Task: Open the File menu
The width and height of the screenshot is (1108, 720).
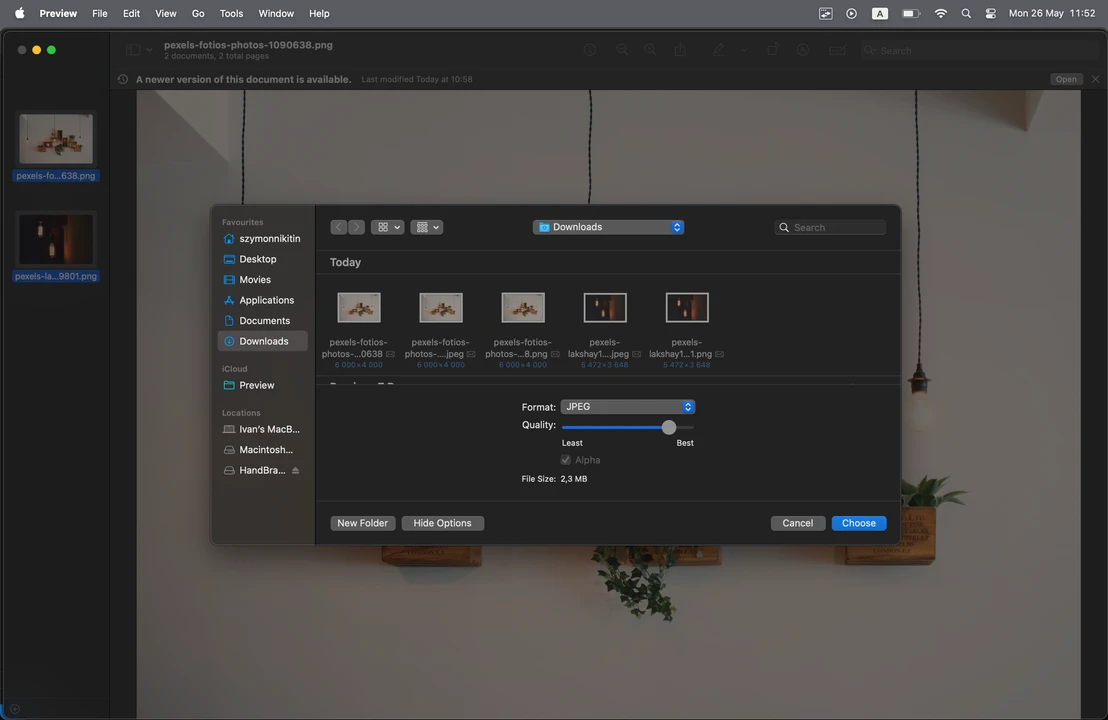Action: (100, 13)
